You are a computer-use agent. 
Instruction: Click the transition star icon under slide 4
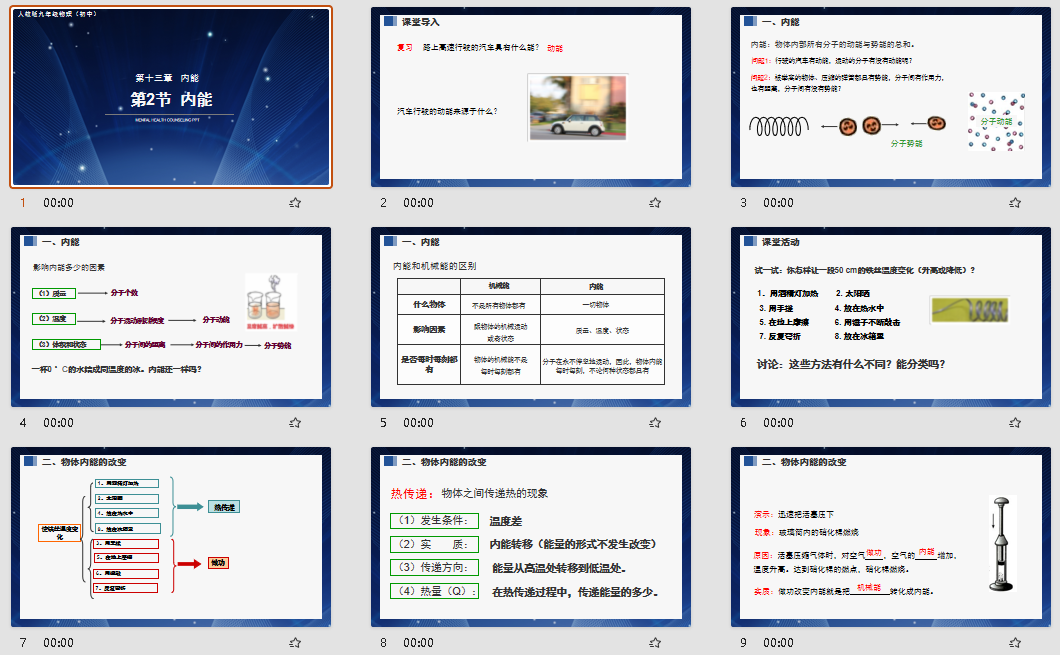click(x=295, y=423)
